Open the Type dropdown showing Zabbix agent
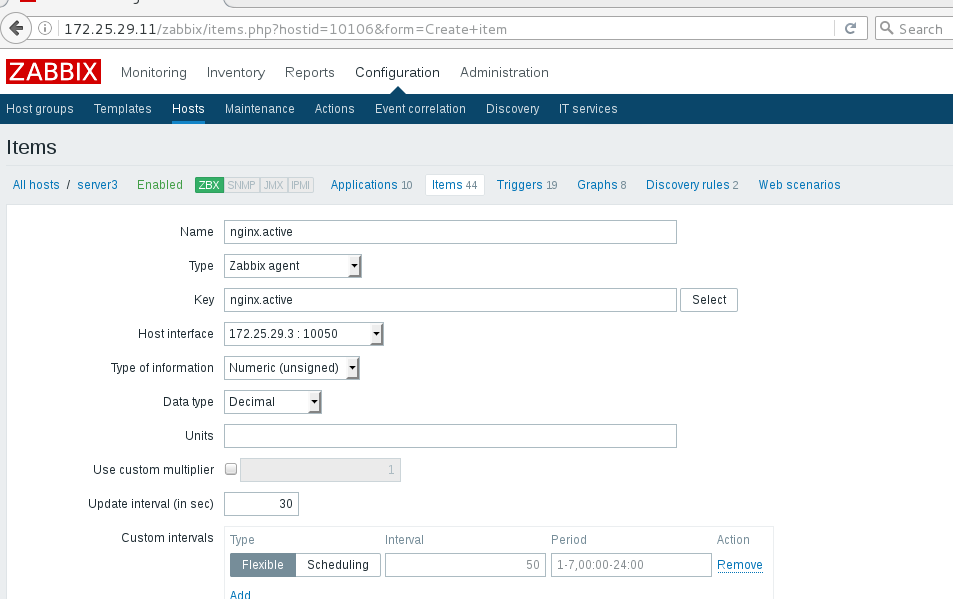Screen dimensions: 953x599 pos(293,266)
